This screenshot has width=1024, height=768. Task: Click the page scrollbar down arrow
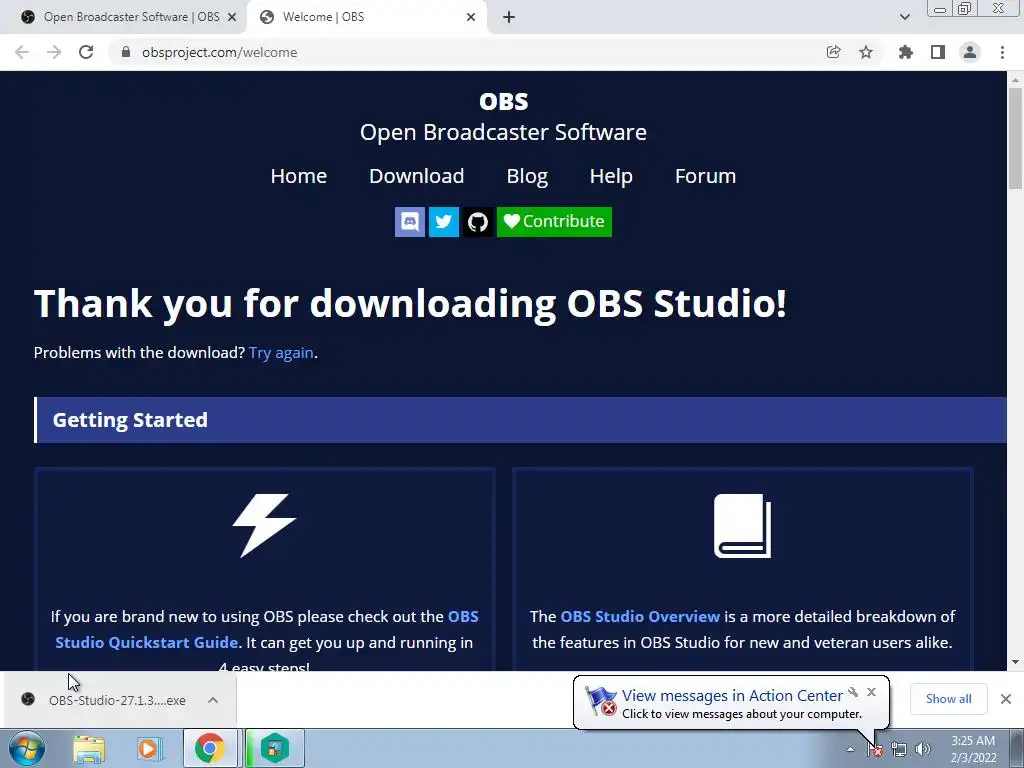(x=1015, y=662)
